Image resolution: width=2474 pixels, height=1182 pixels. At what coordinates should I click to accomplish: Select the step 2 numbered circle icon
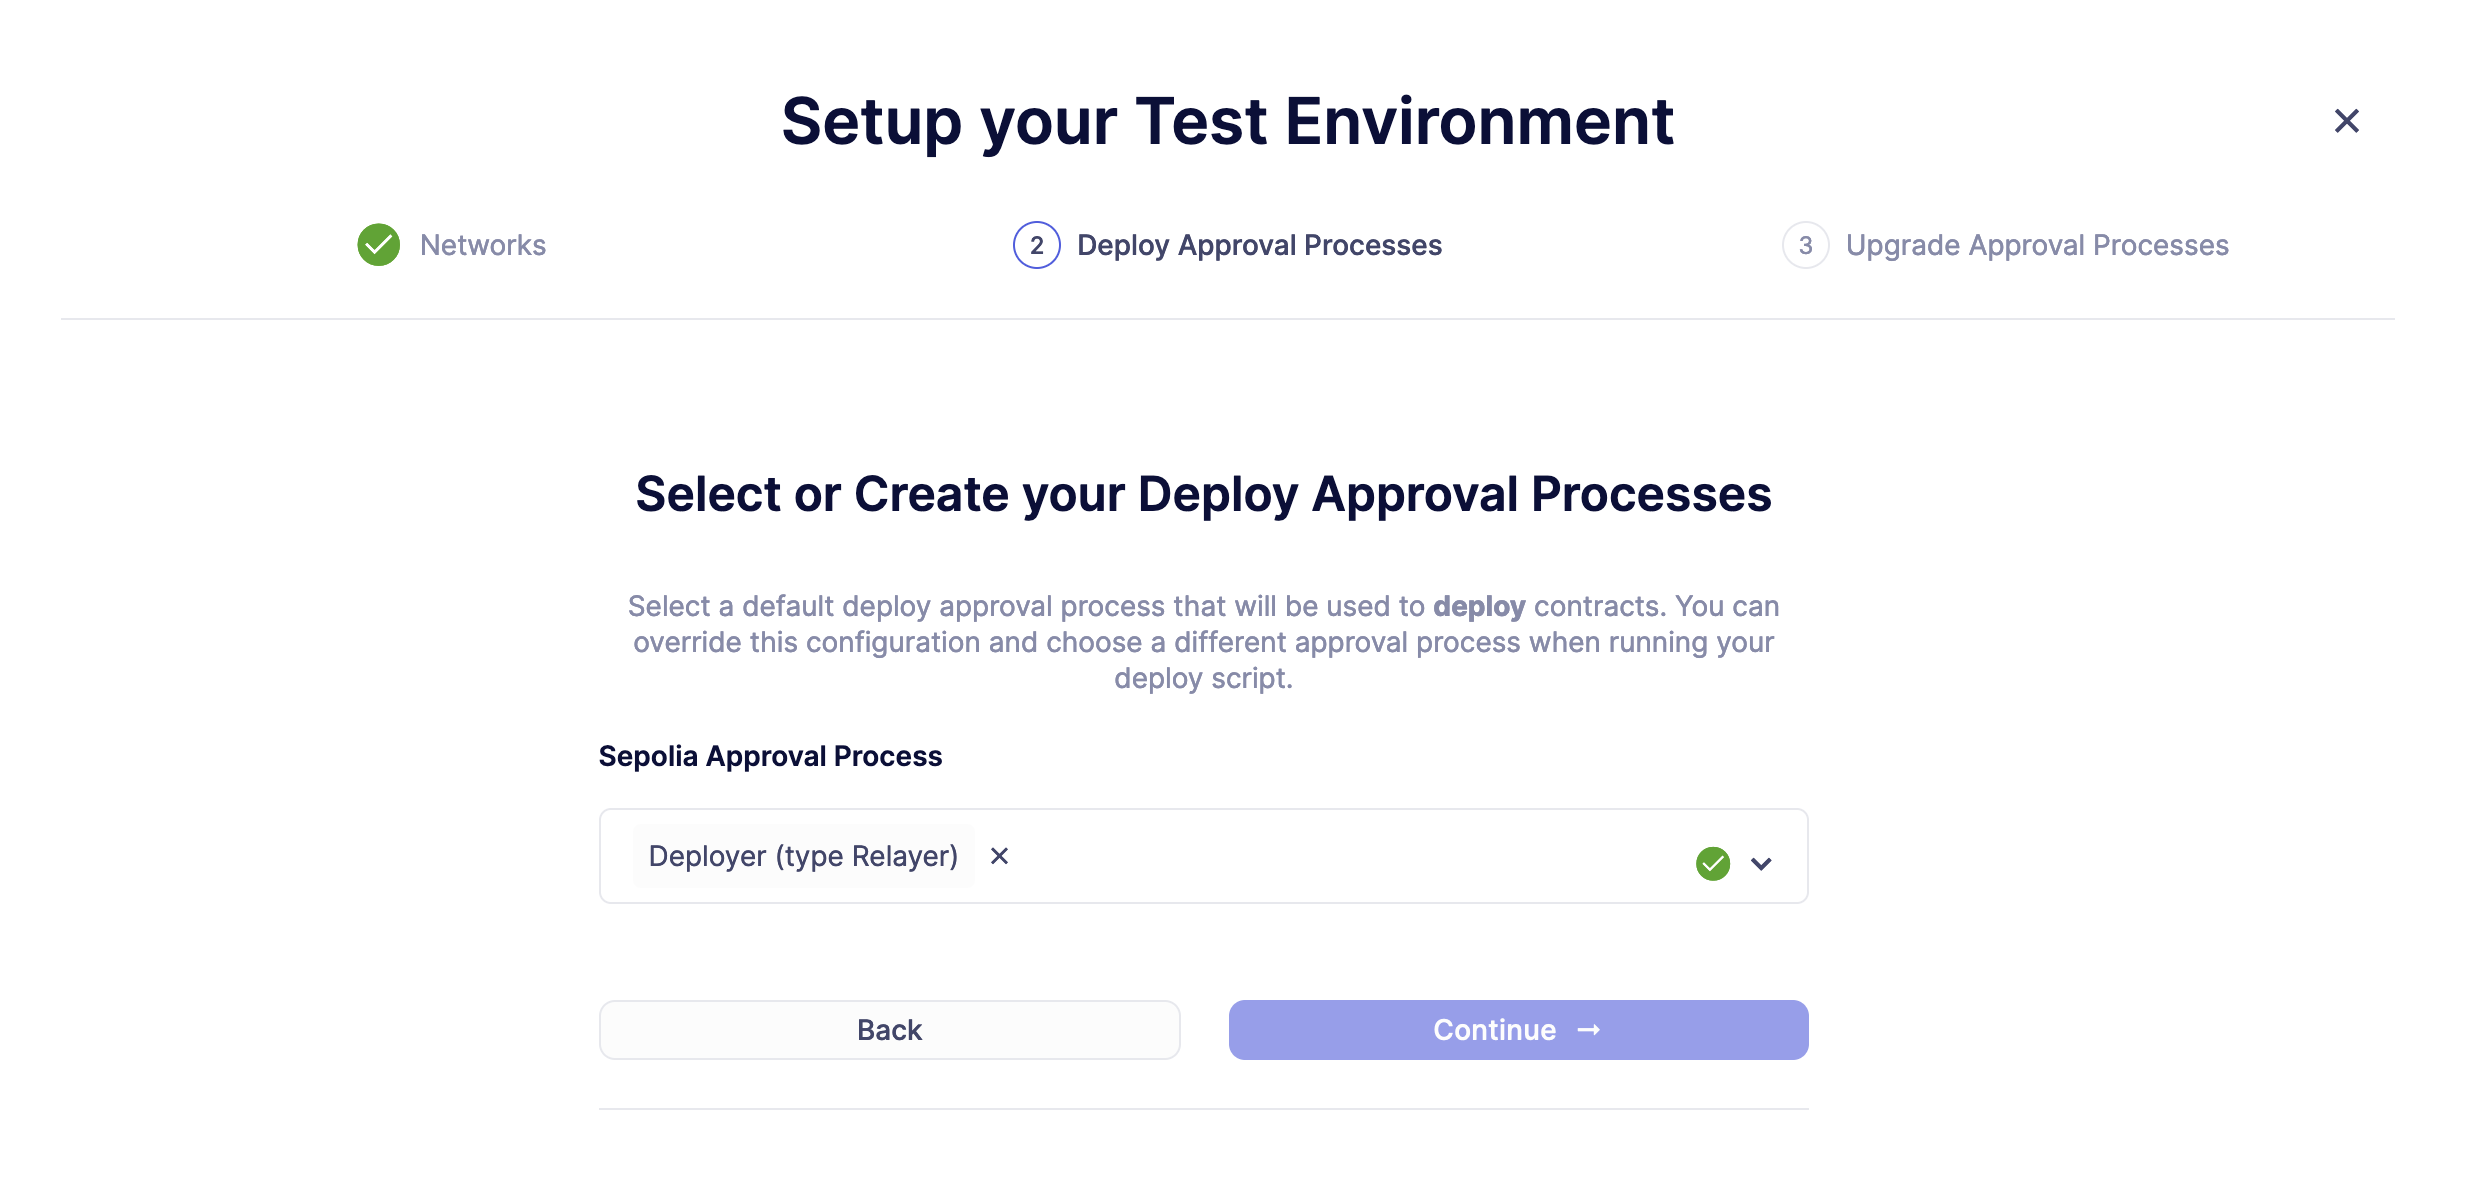(1035, 245)
